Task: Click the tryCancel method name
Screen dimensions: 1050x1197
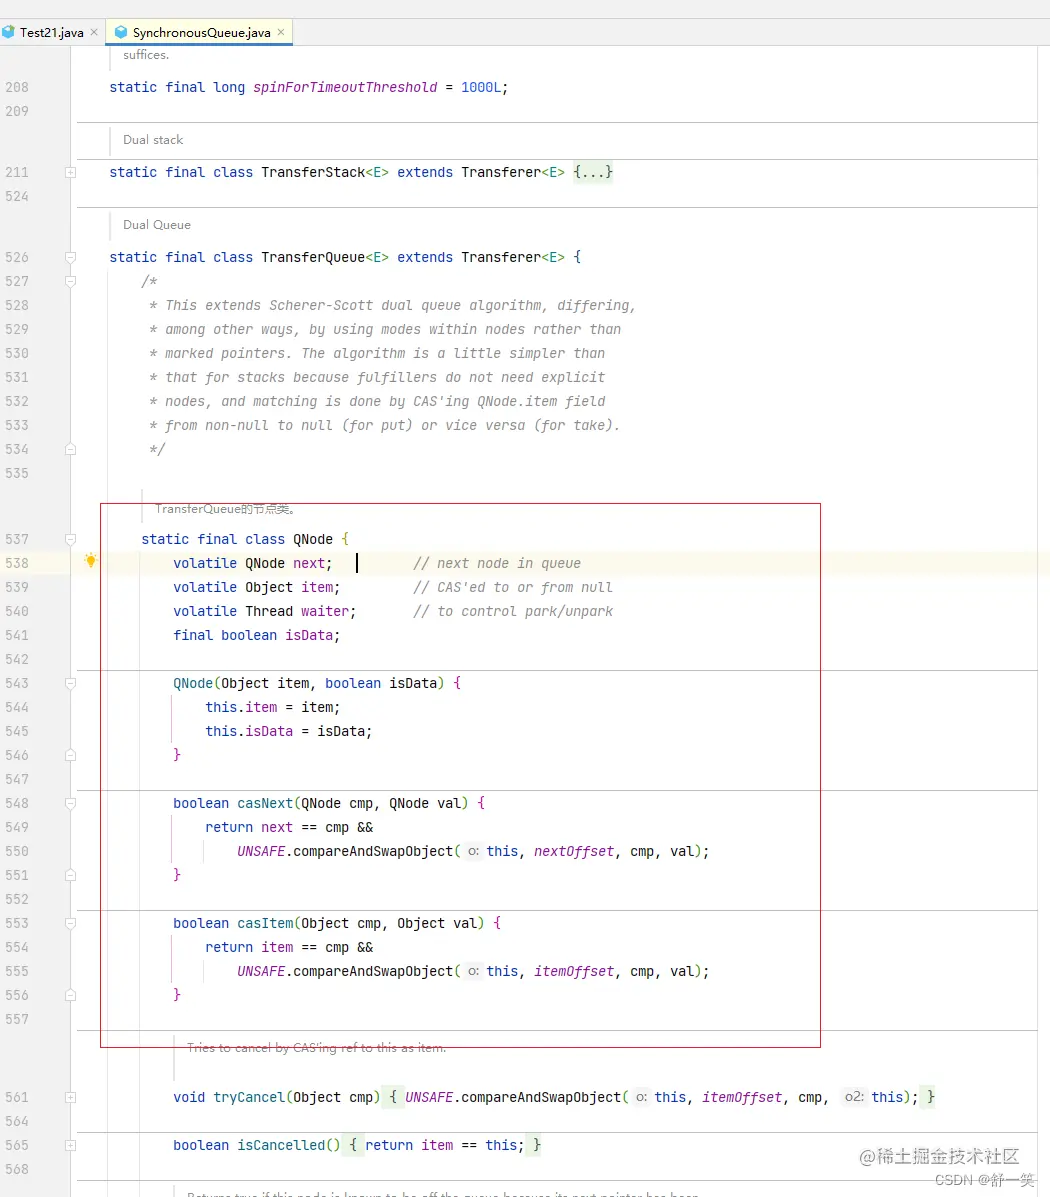Action: tap(249, 1097)
